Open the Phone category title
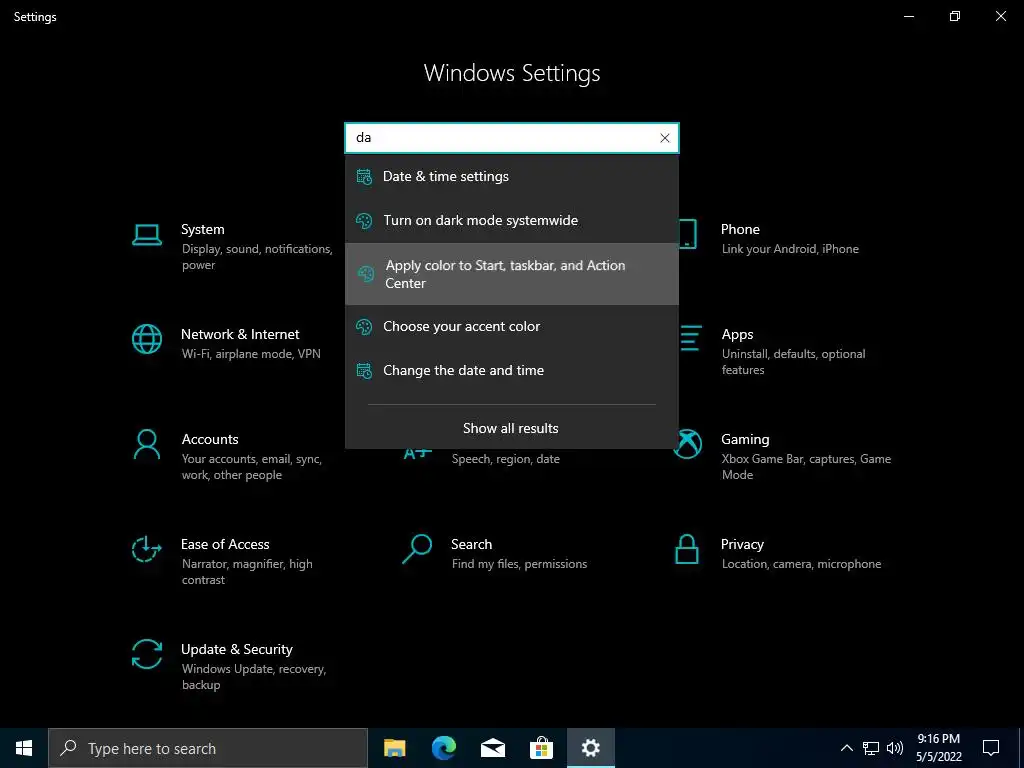This screenshot has height=768, width=1024. pos(740,229)
